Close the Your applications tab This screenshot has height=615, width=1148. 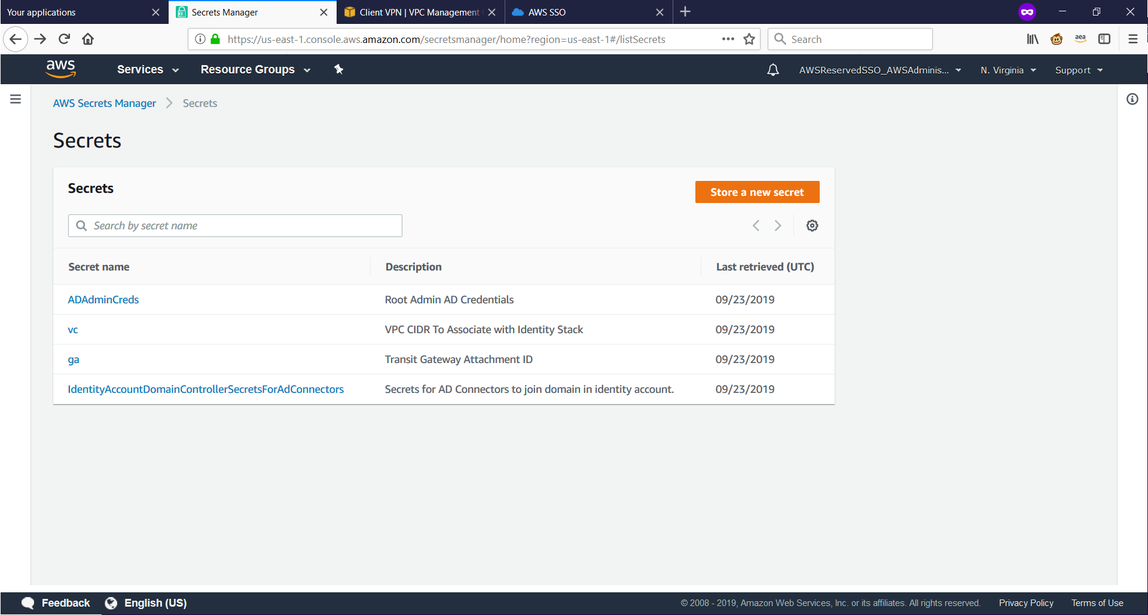coord(155,12)
